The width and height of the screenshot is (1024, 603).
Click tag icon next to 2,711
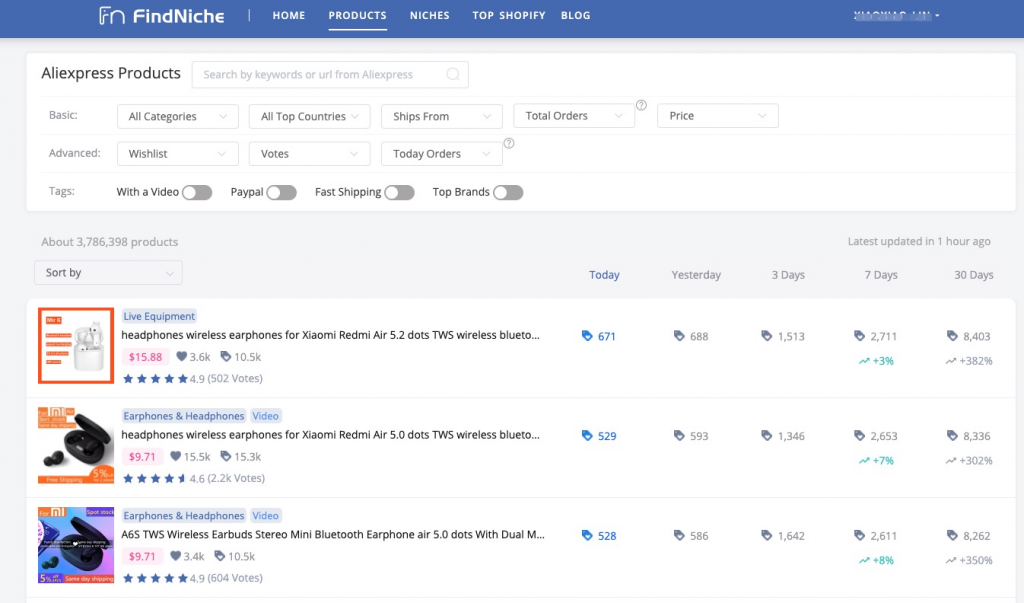click(859, 336)
